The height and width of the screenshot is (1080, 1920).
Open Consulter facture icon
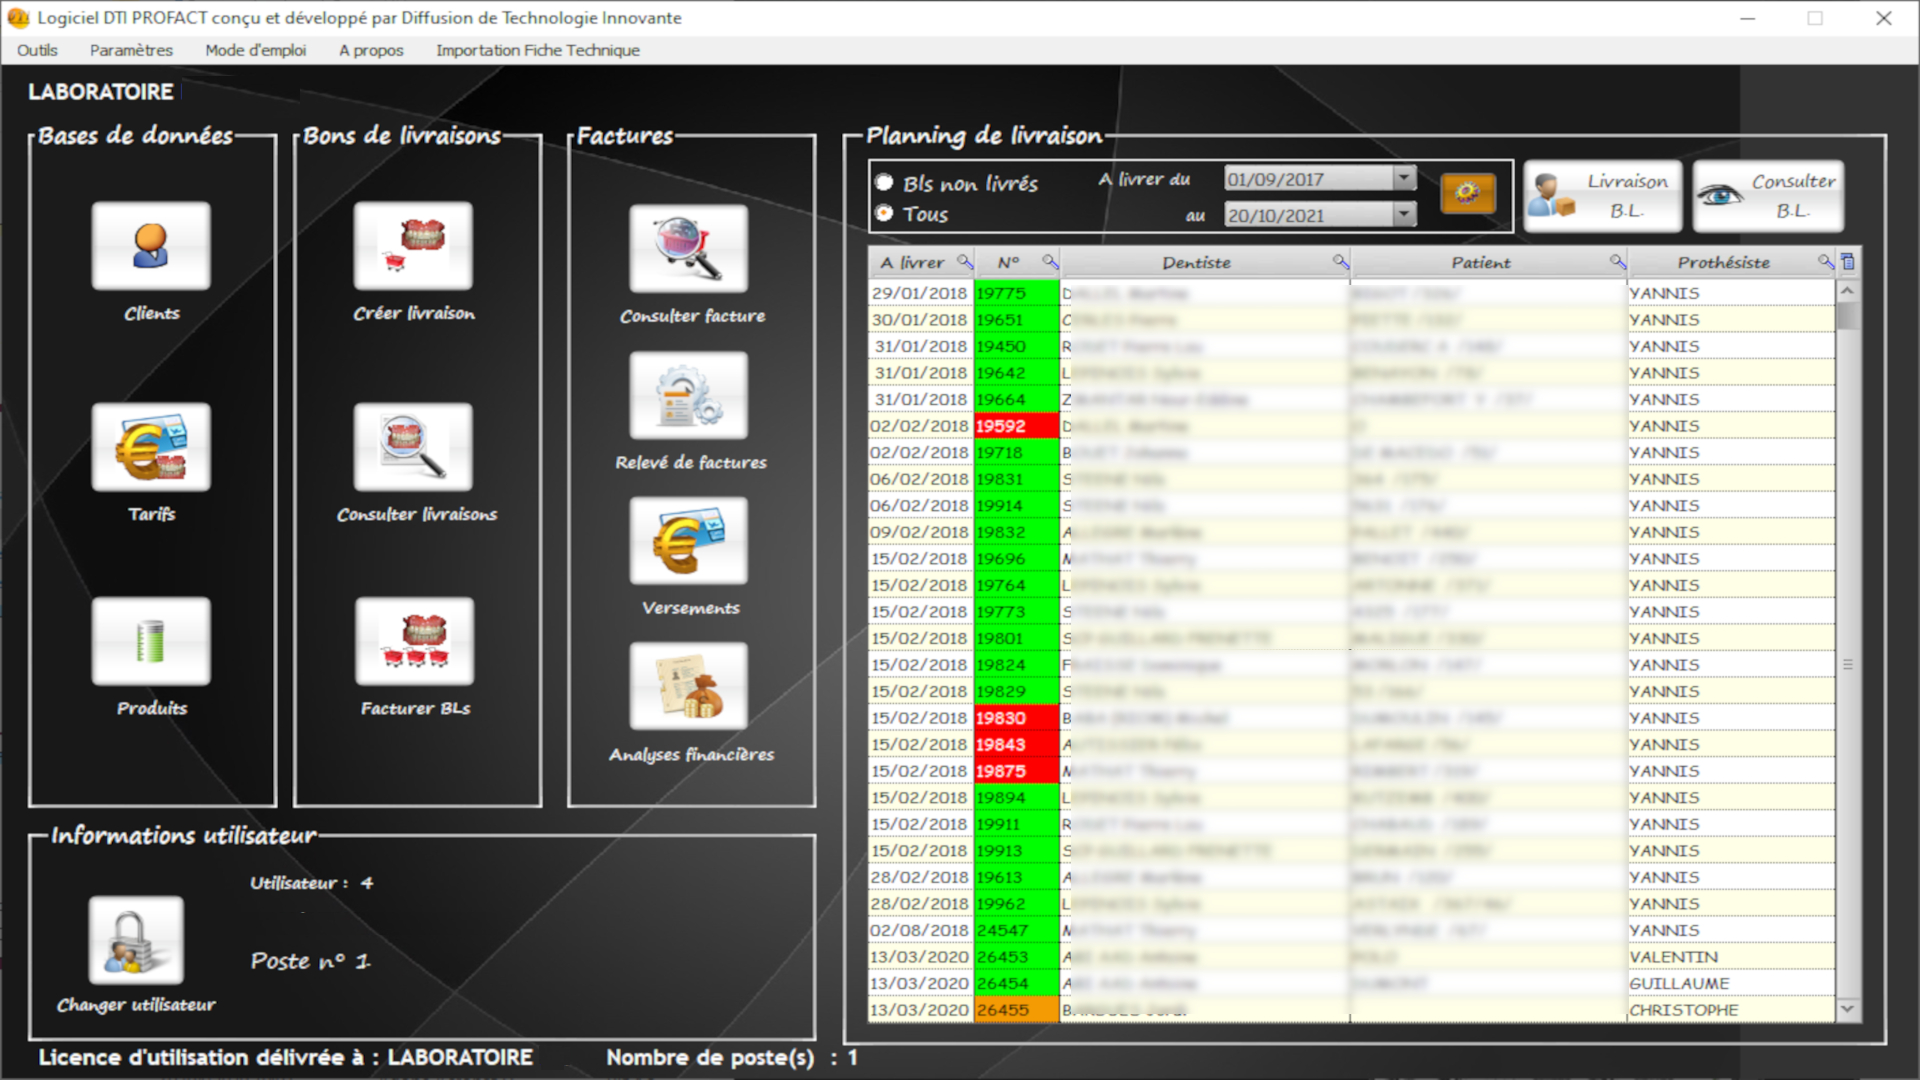click(x=688, y=249)
